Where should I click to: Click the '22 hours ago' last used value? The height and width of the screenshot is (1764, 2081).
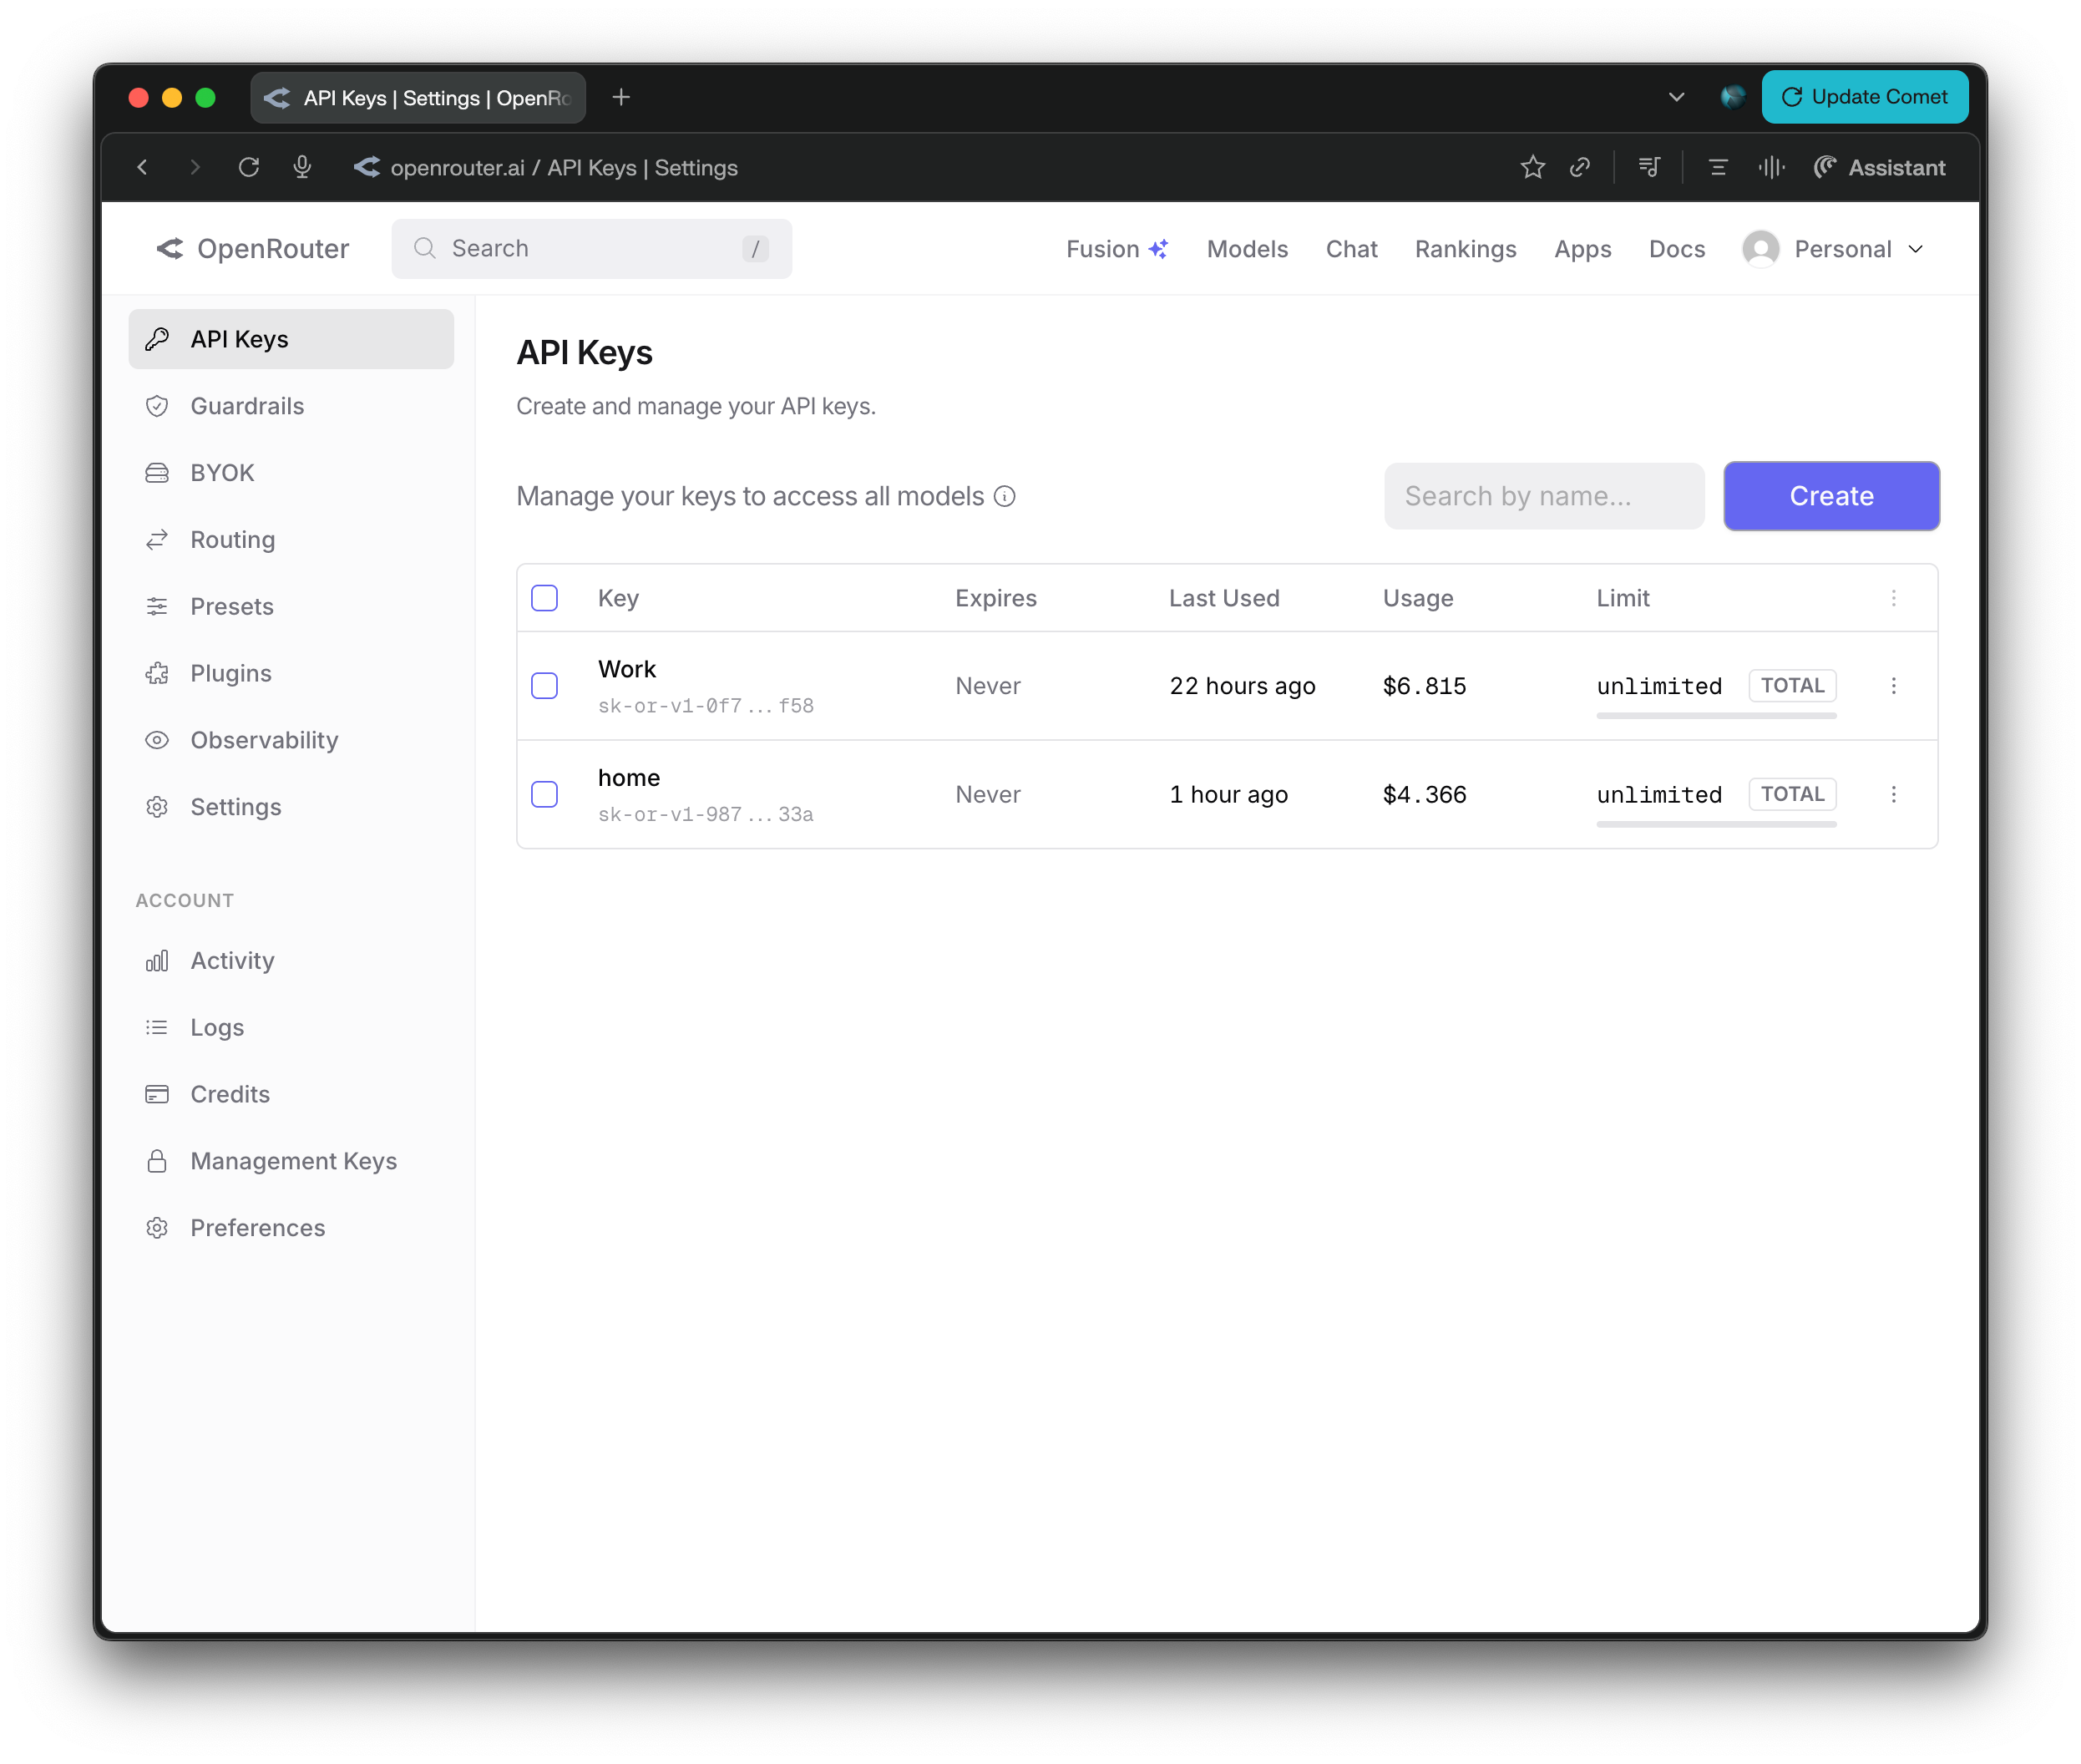tap(1242, 686)
